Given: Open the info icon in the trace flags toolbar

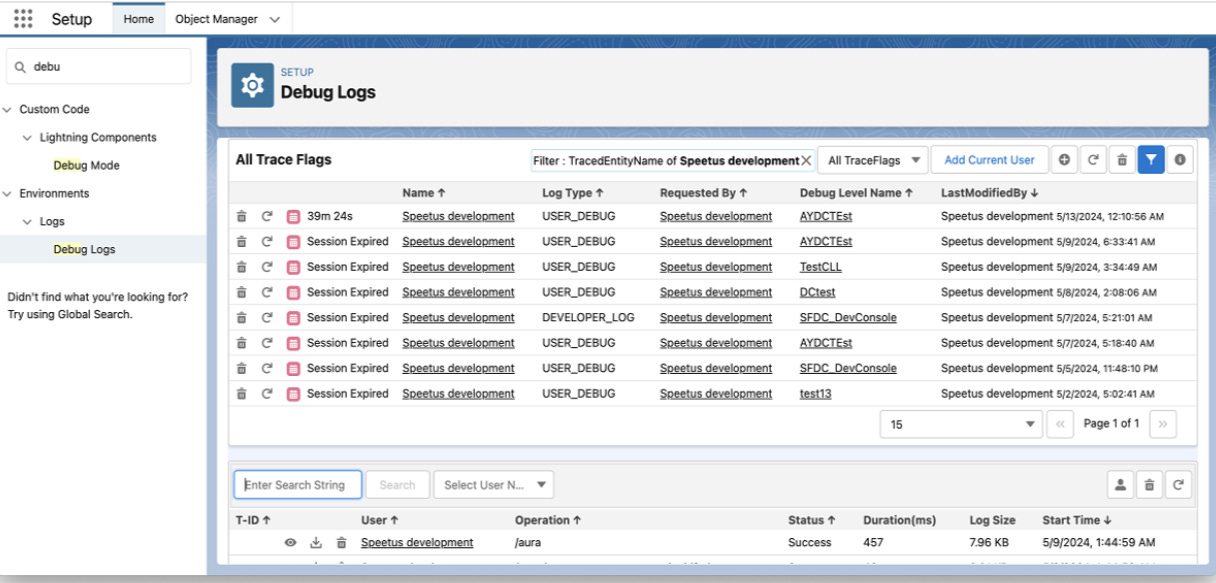Looking at the screenshot, I should 1180,160.
